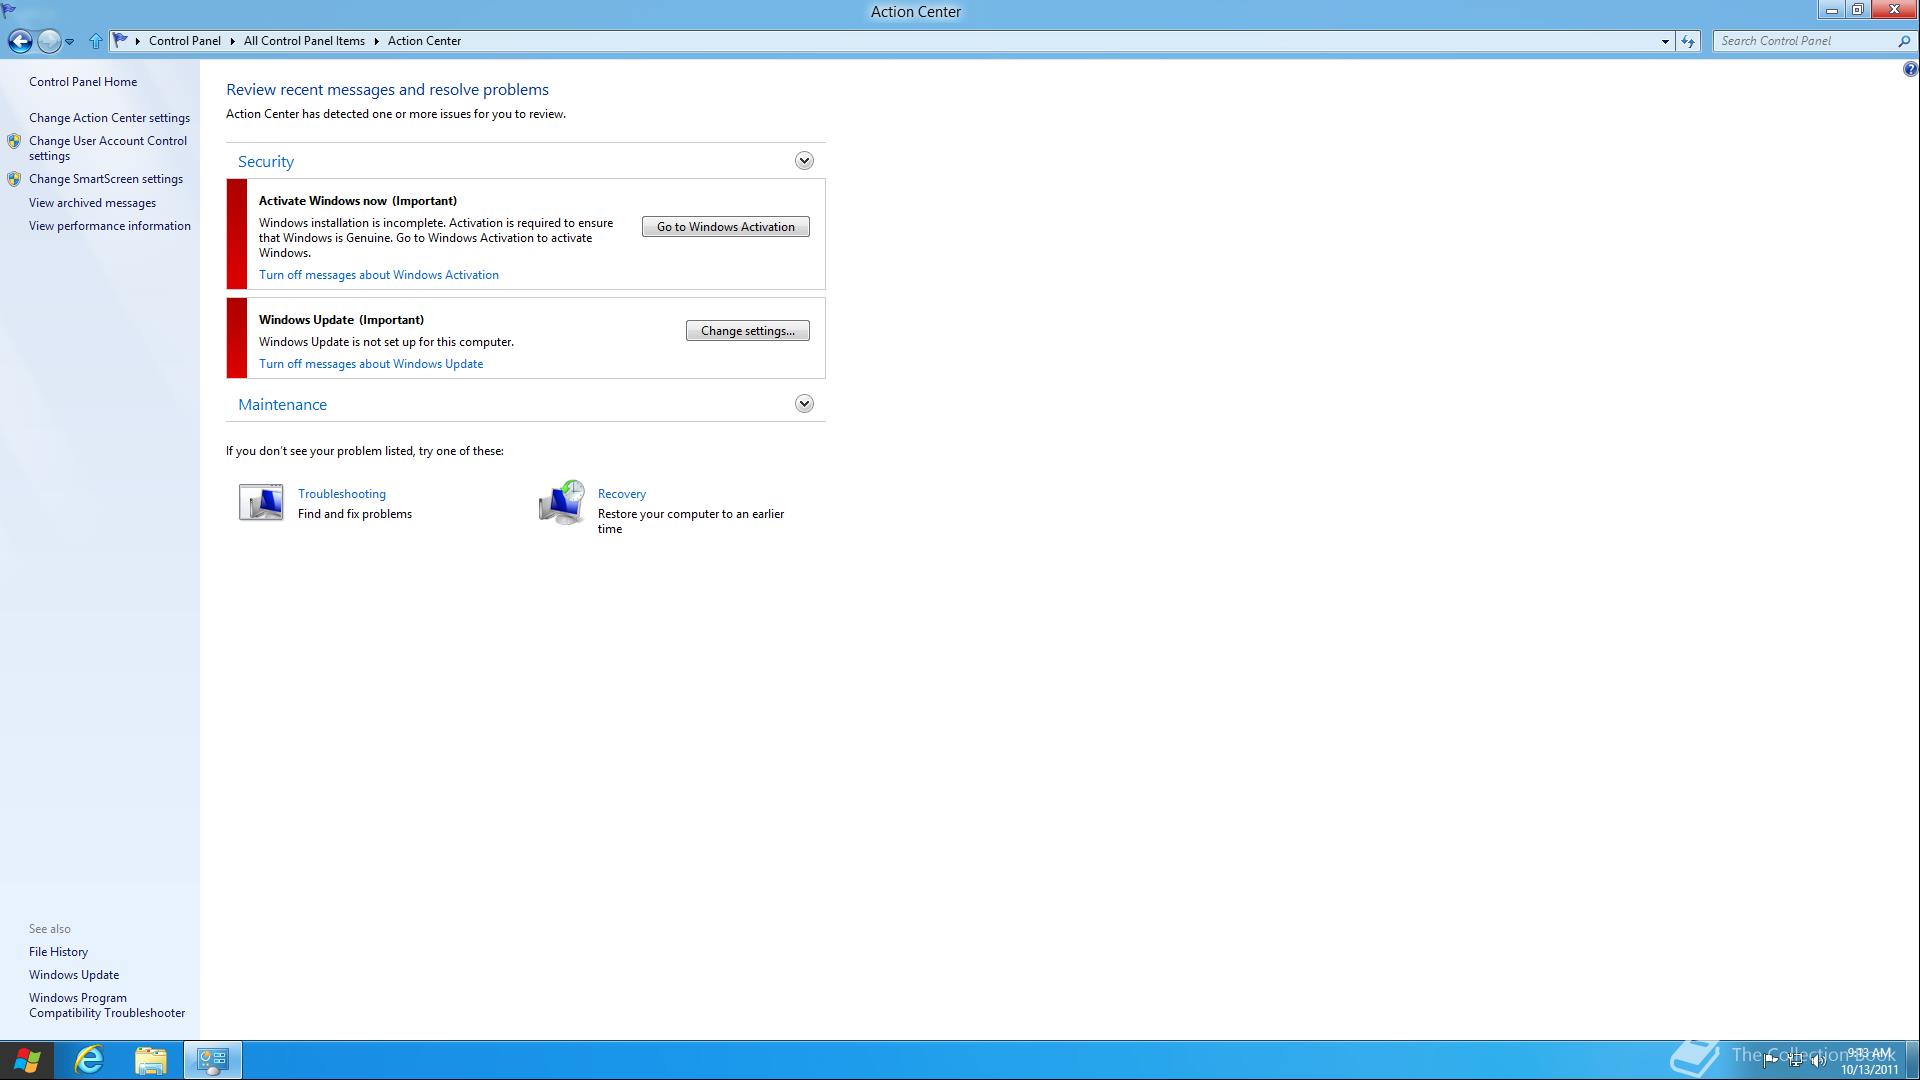The image size is (1920, 1080).
Task: Open View archived messages
Action: click(x=92, y=203)
